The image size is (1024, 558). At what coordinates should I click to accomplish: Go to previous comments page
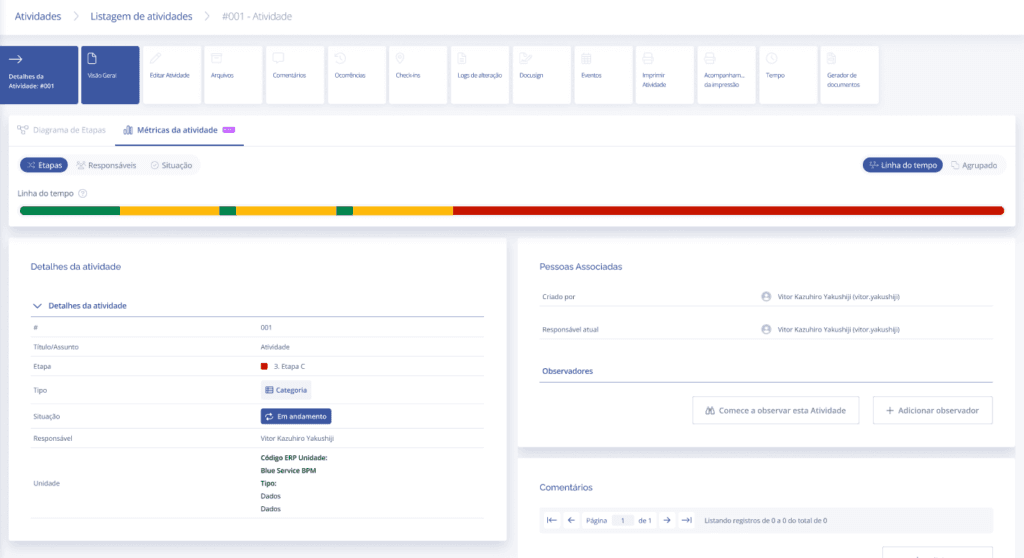click(571, 520)
